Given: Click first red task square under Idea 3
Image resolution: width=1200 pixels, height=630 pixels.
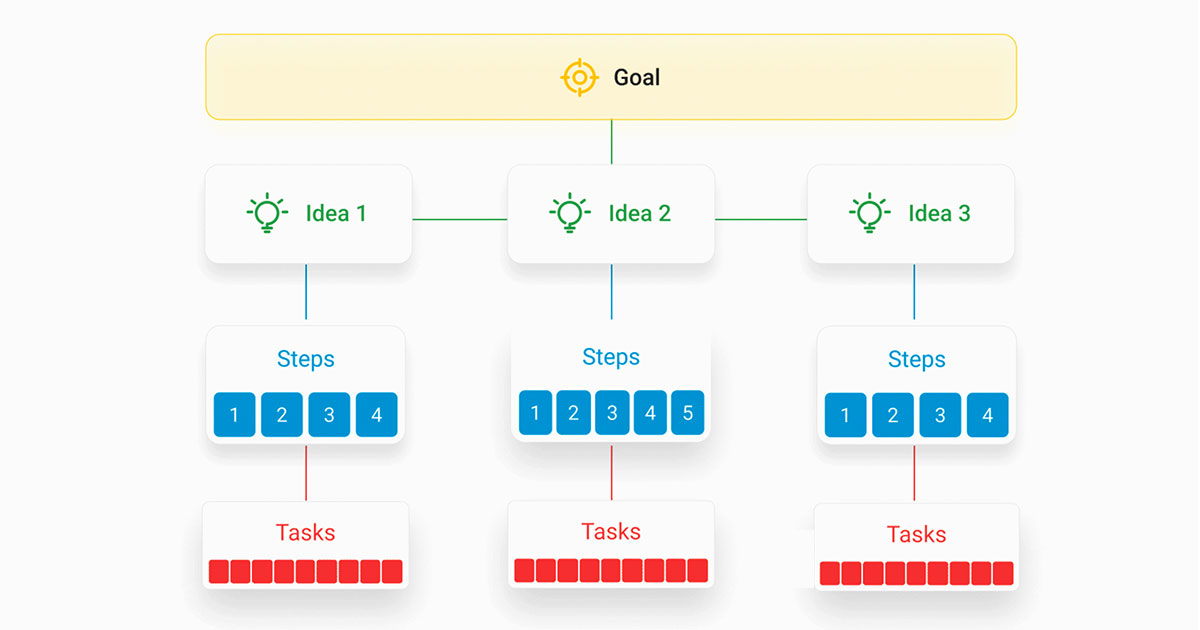Looking at the screenshot, I should [830, 573].
